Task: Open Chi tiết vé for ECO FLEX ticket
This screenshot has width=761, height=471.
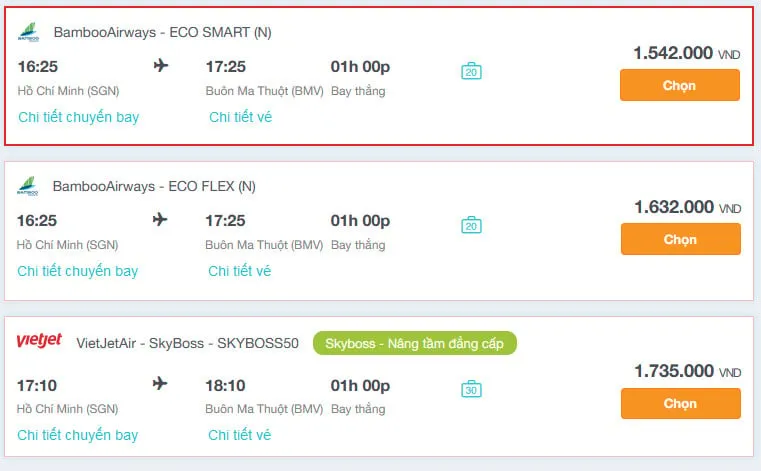Action: (239, 271)
